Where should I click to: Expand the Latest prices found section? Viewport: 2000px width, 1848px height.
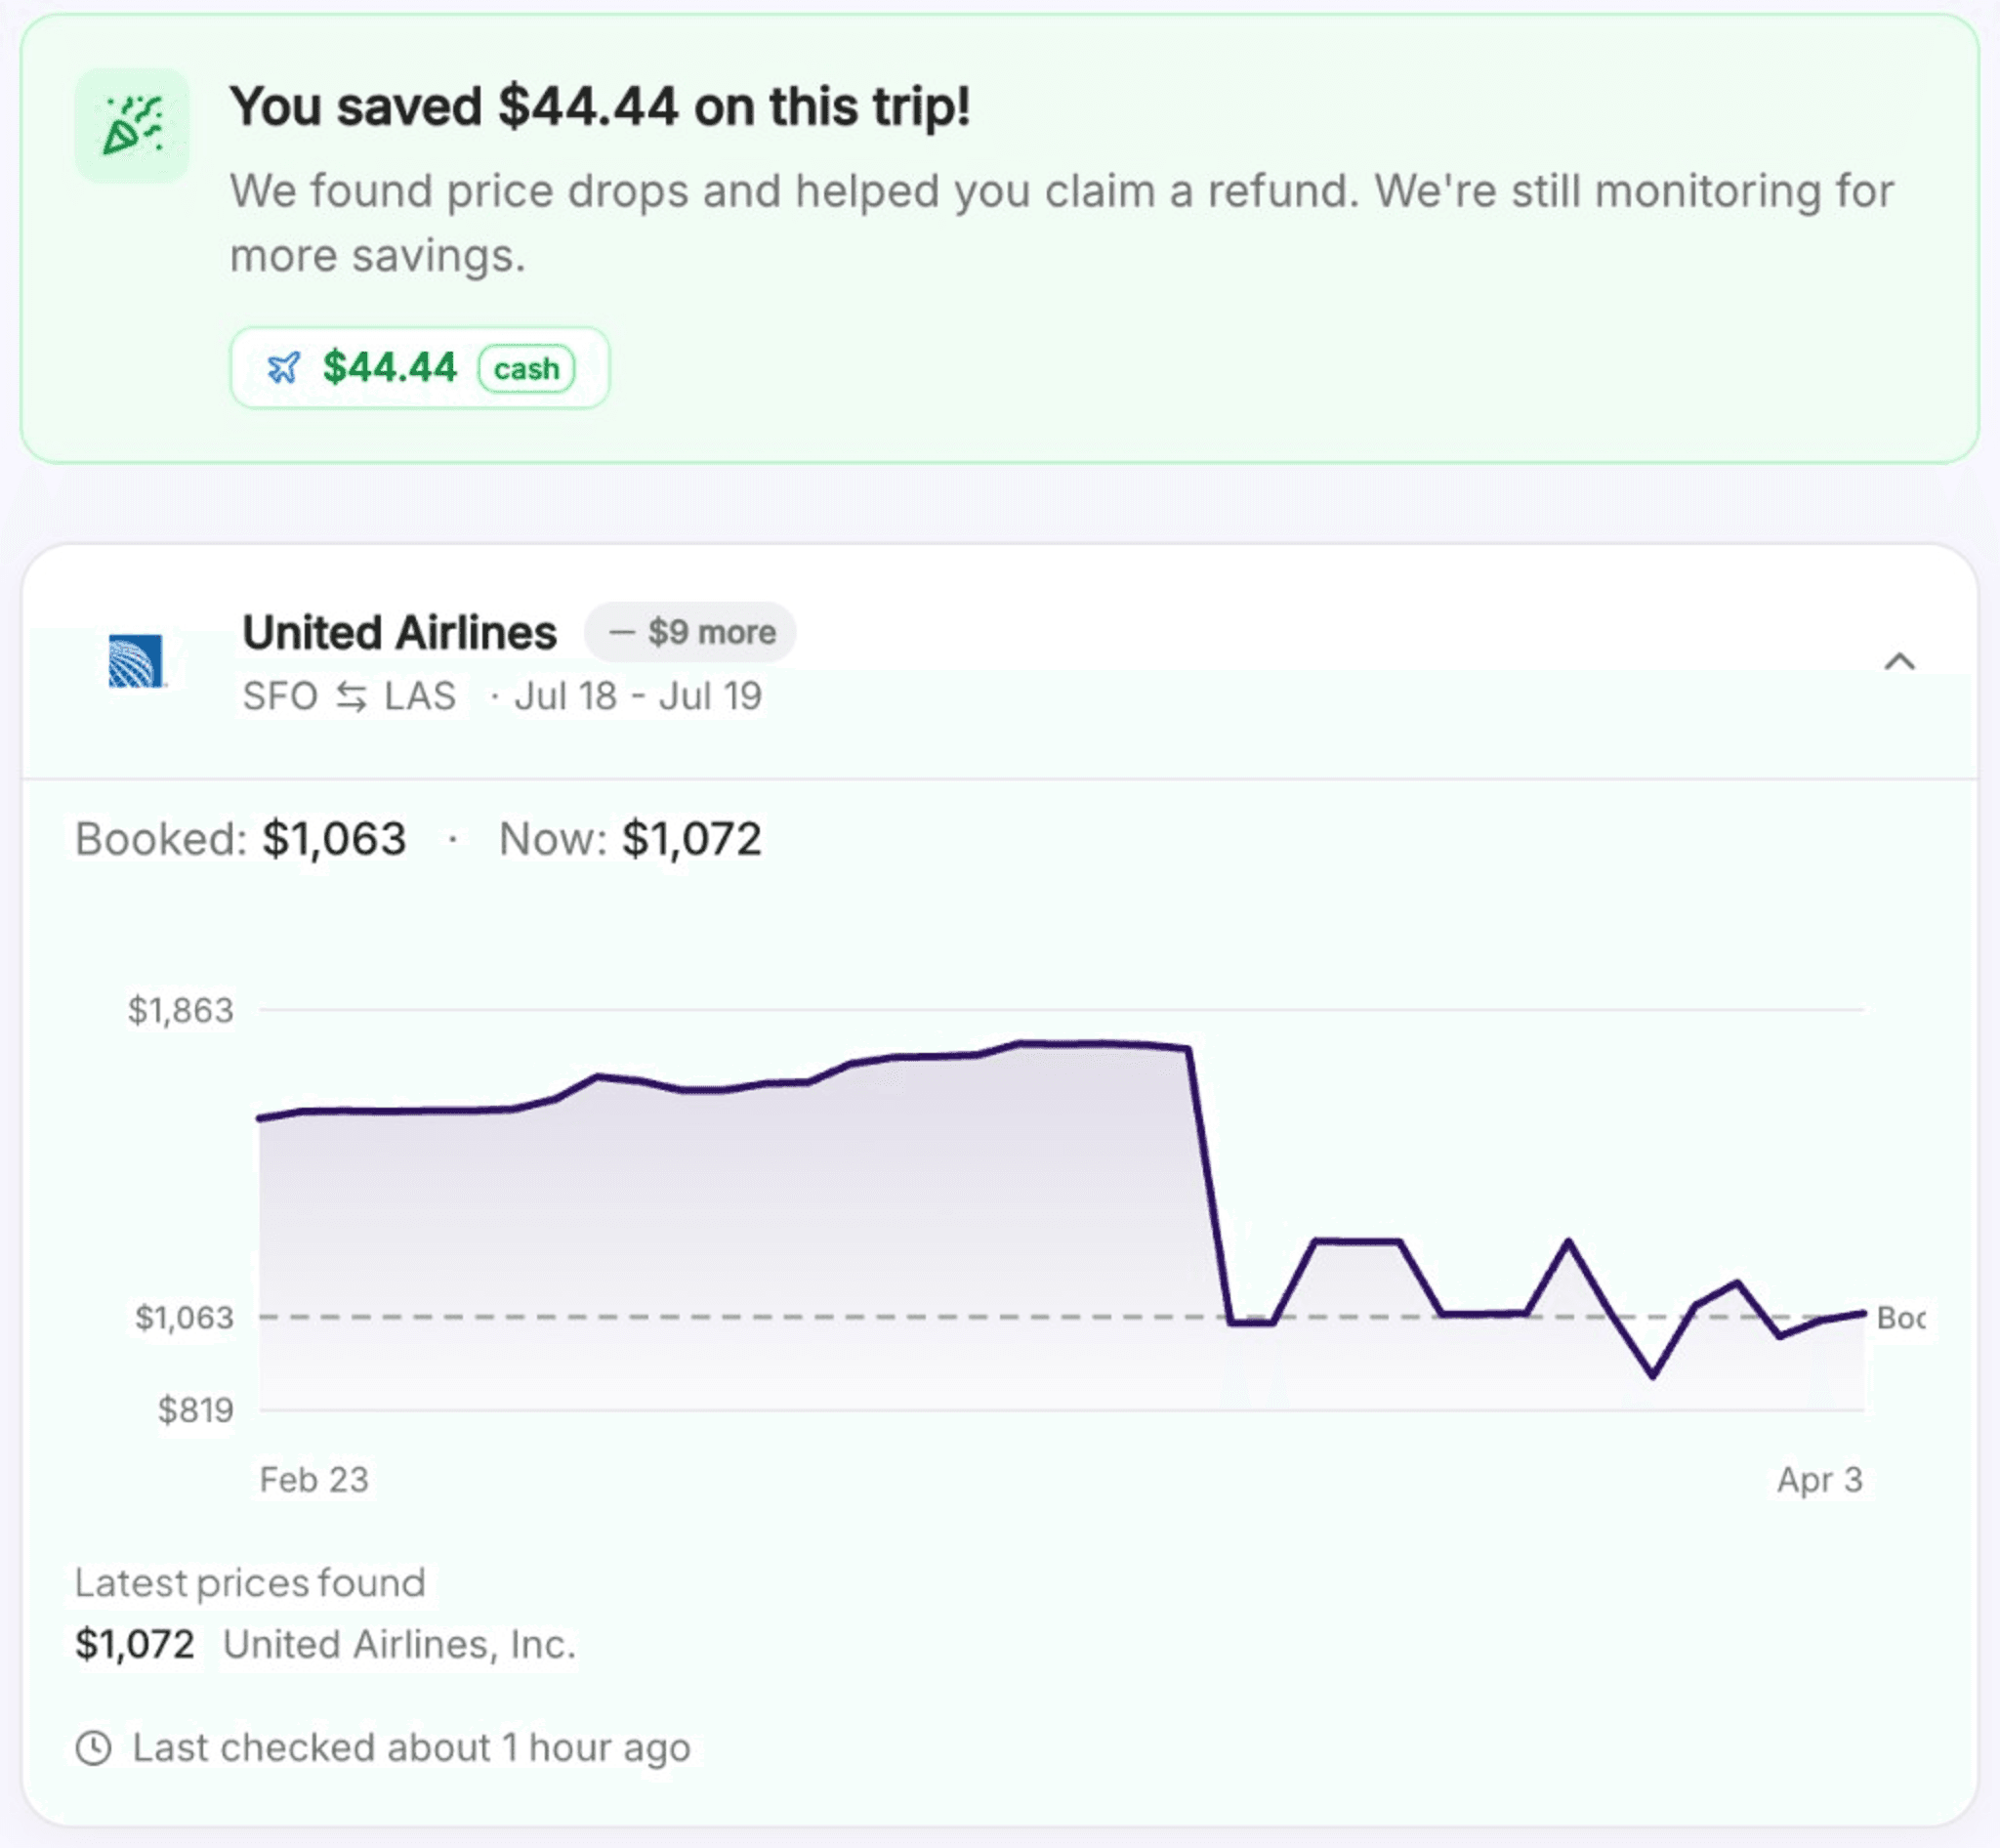(250, 1582)
